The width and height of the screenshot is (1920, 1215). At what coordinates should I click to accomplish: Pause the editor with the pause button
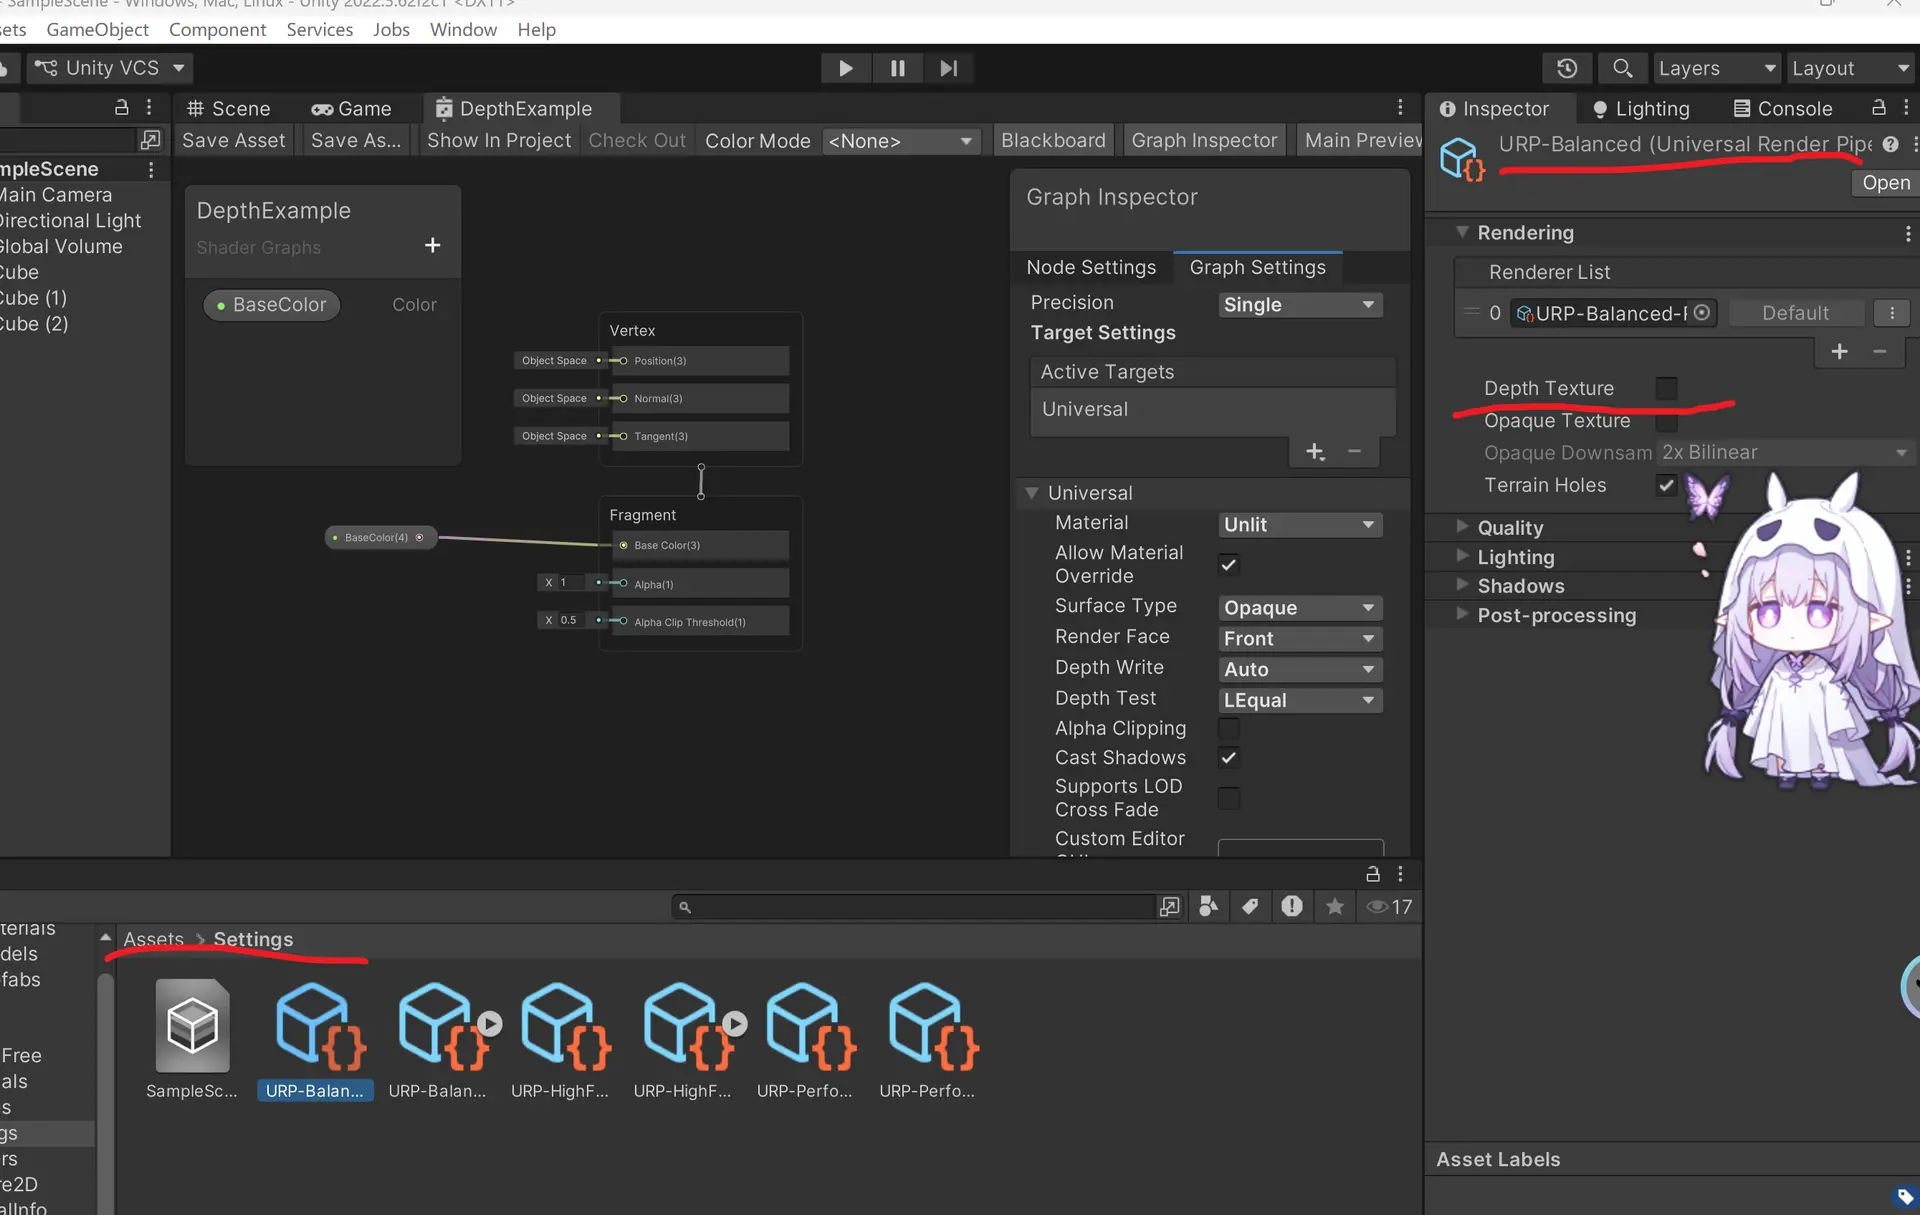click(x=897, y=68)
